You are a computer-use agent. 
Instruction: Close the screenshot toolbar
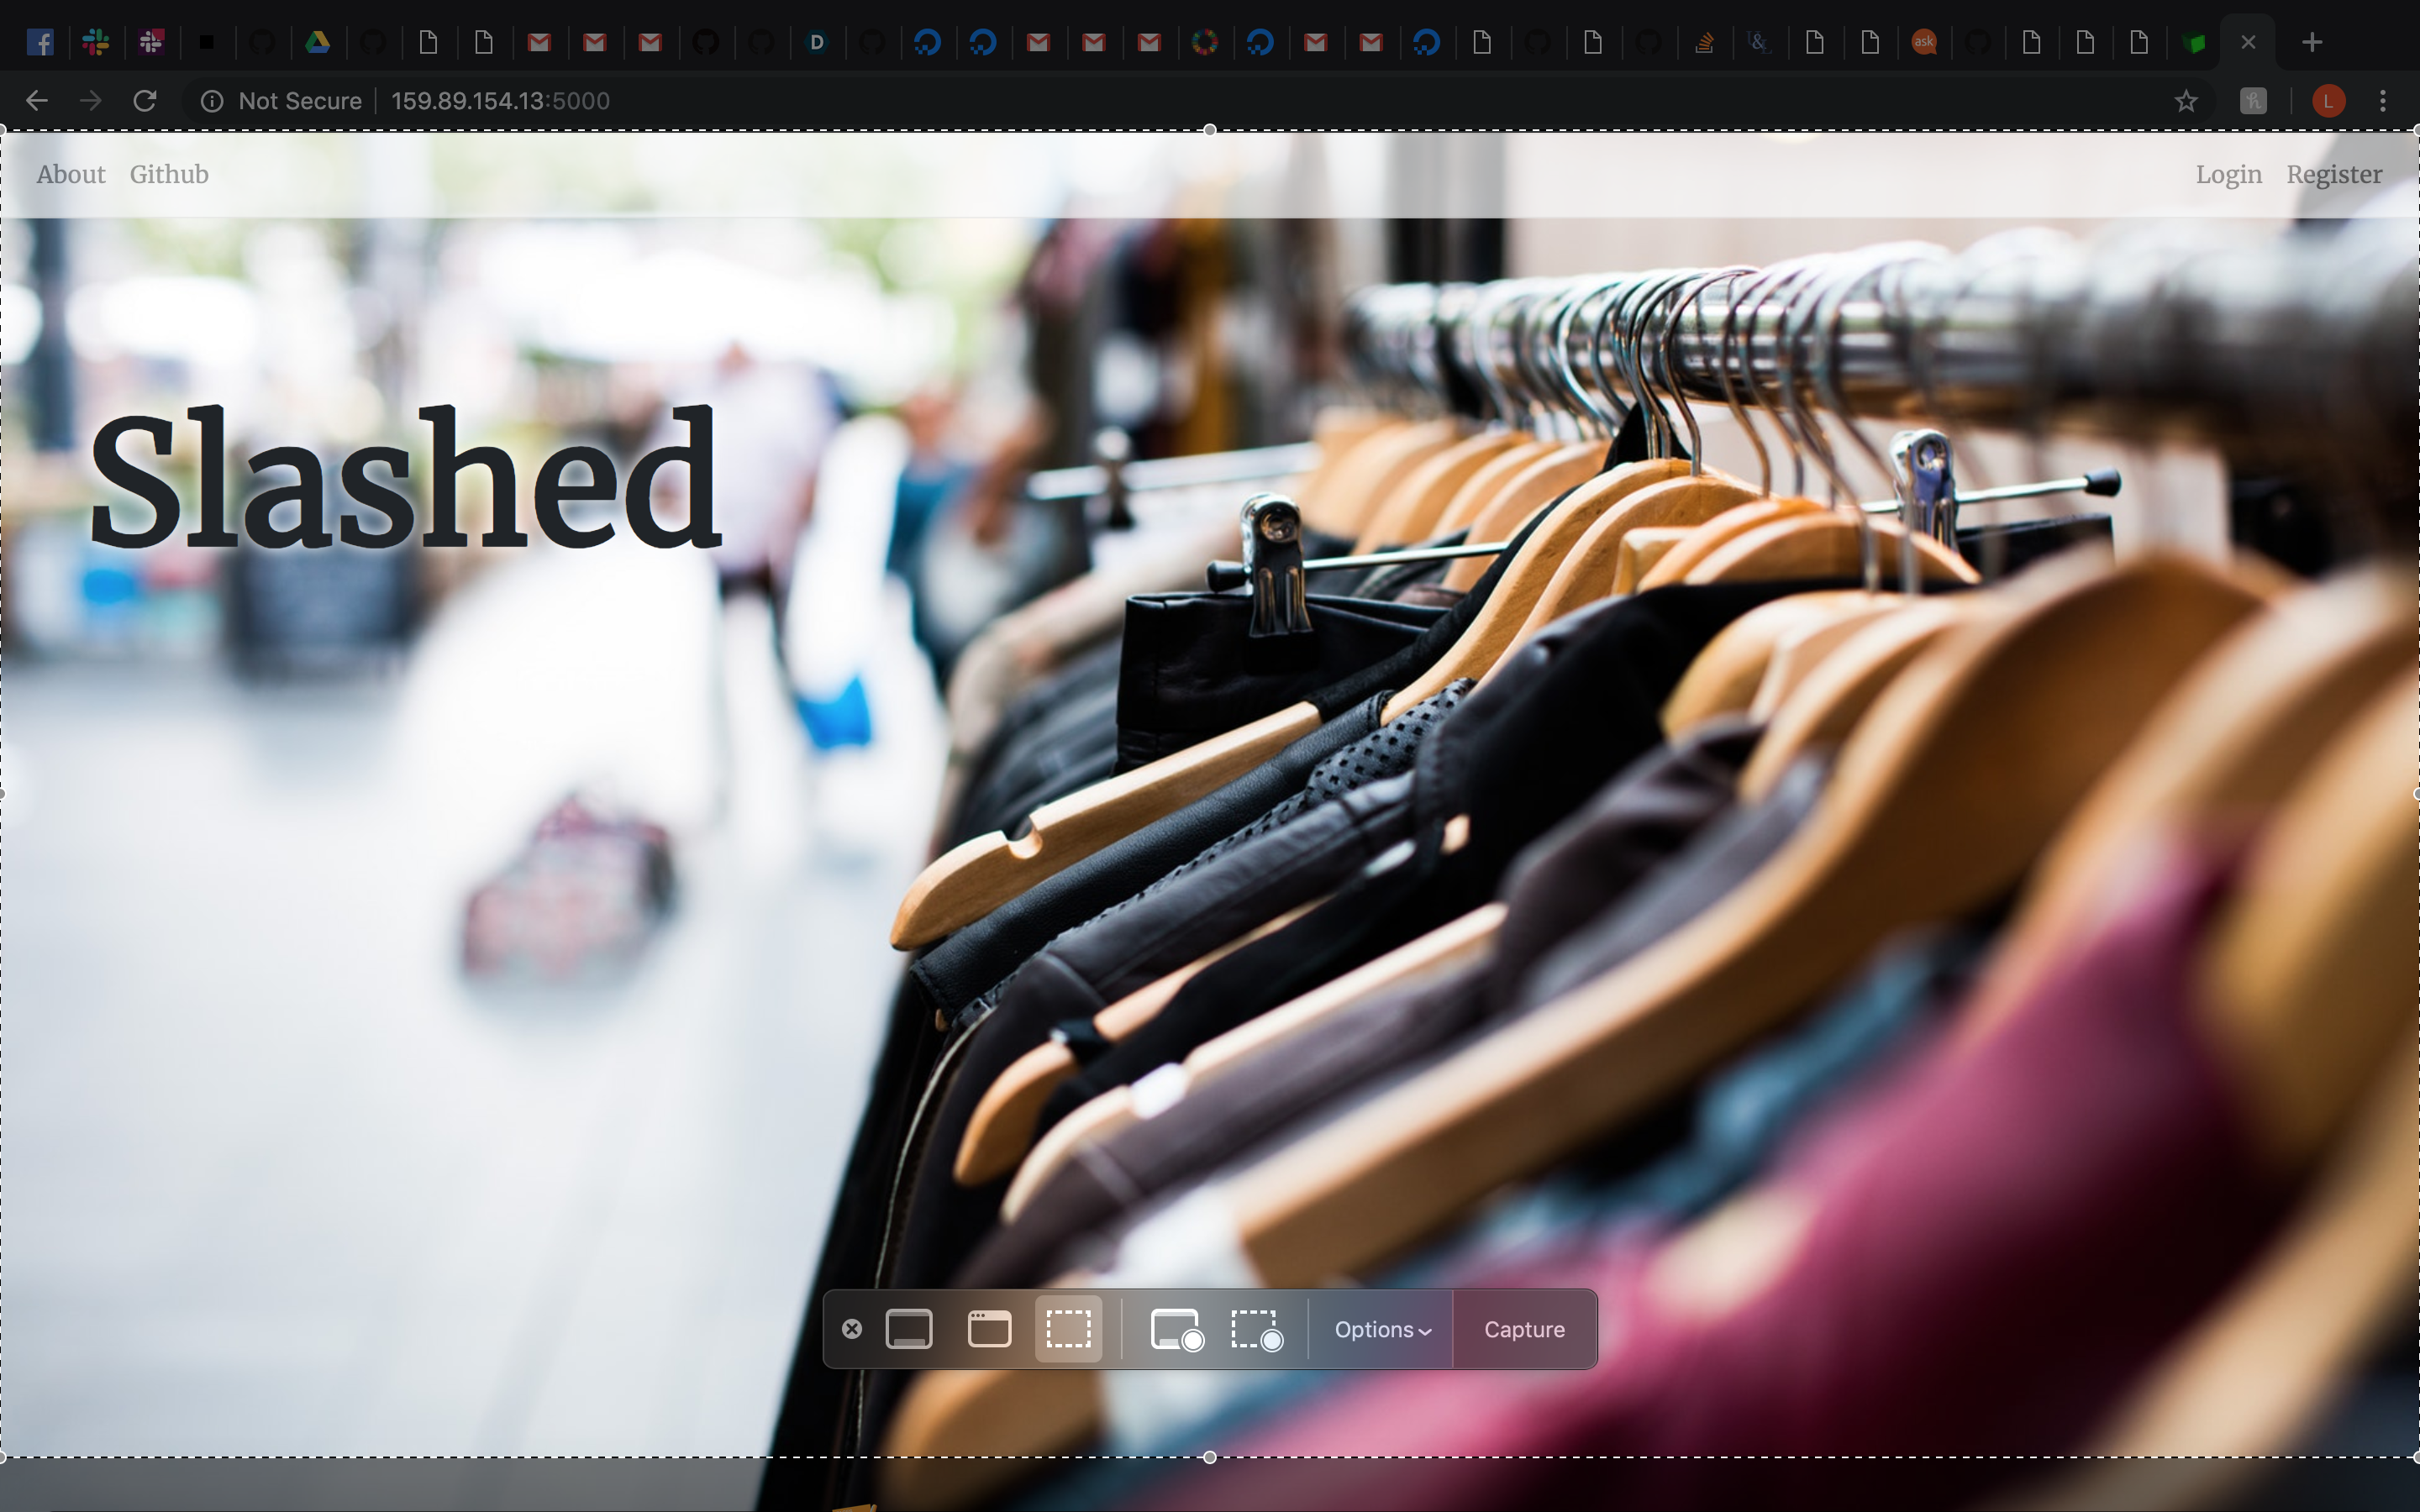click(x=852, y=1329)
